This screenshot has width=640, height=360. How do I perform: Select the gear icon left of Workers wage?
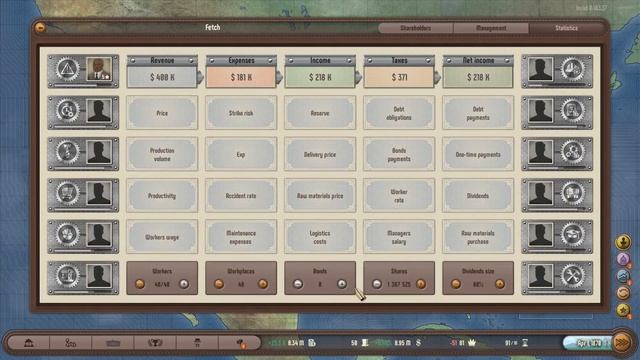coord(67,234)
